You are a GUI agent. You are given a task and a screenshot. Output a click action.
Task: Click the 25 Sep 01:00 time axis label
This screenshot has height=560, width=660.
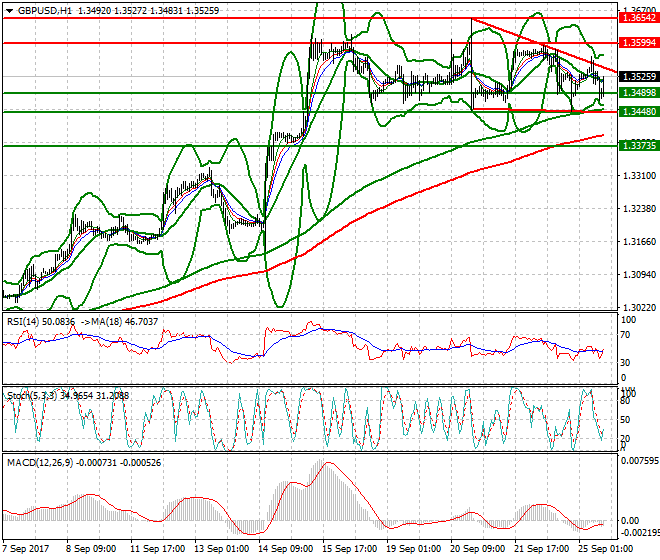click(x=605, y=549)
